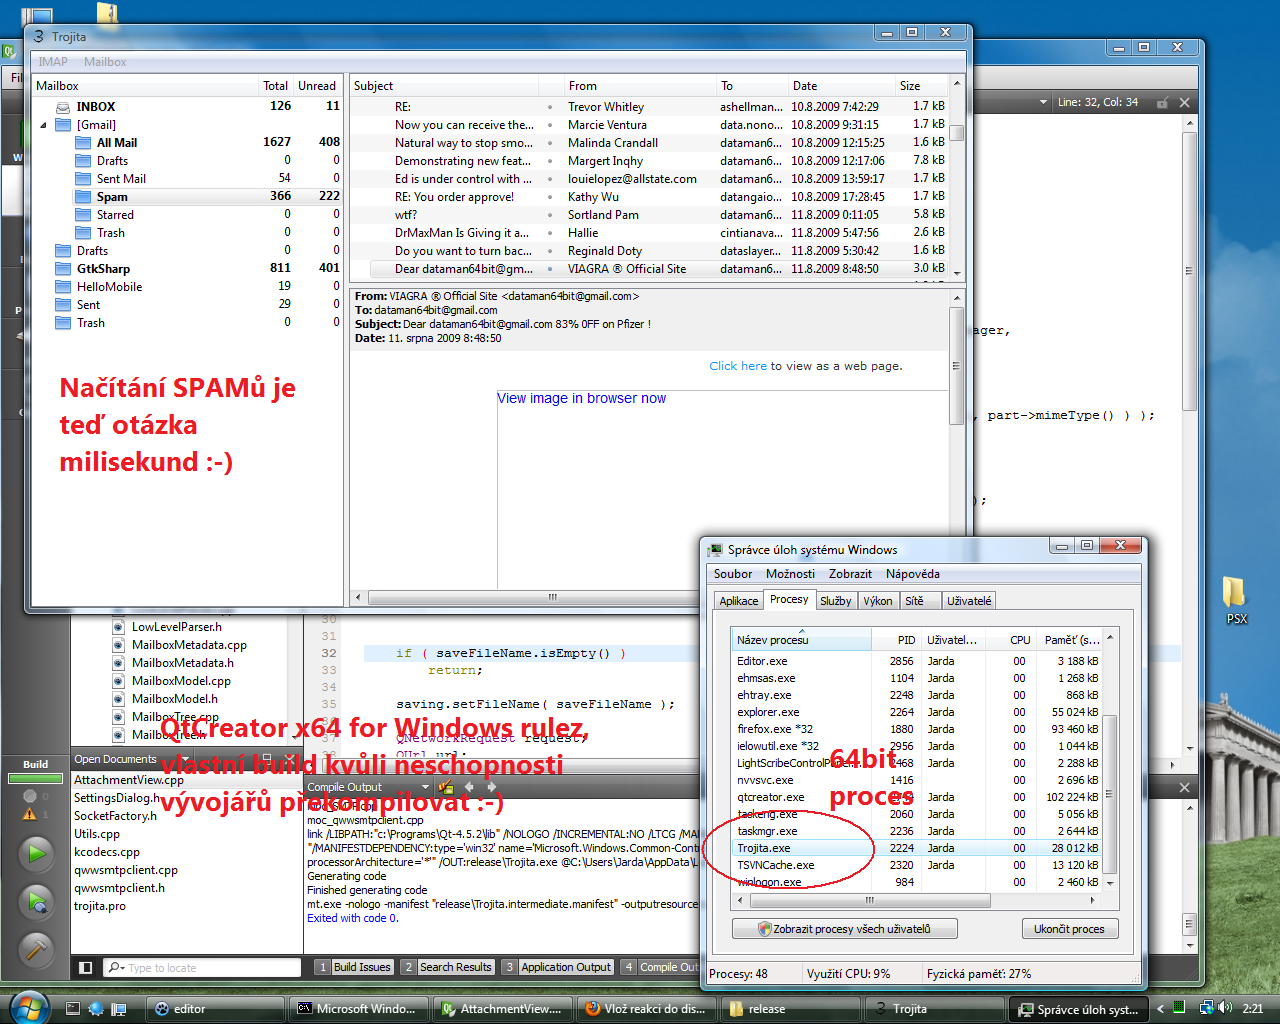Toggle the Application Output pane
The width and height of the screenshot is (1280, 1024).
[558, 967]
